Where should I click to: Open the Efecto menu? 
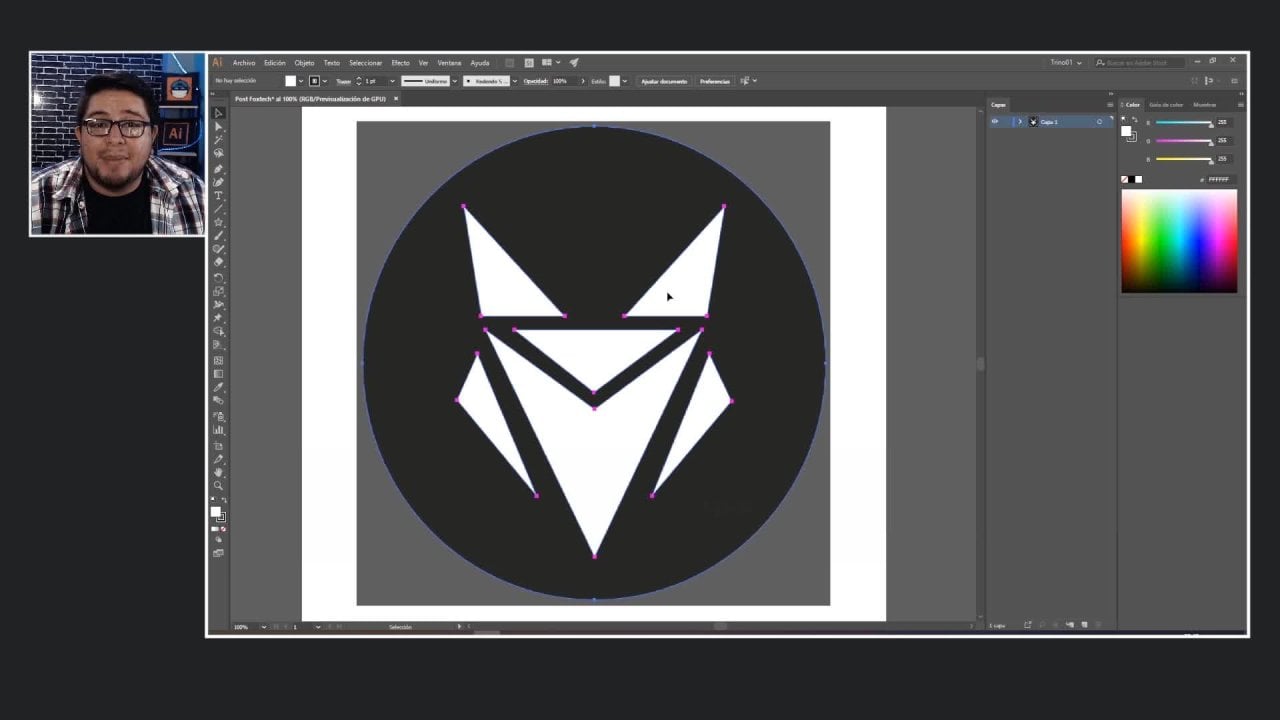pos(400,63)
